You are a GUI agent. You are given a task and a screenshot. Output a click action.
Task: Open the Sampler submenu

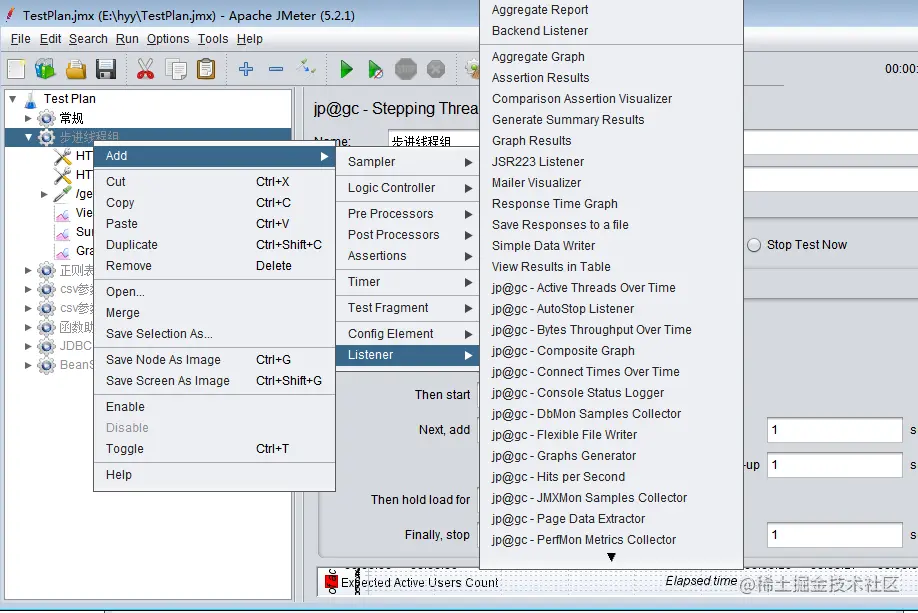408,162
